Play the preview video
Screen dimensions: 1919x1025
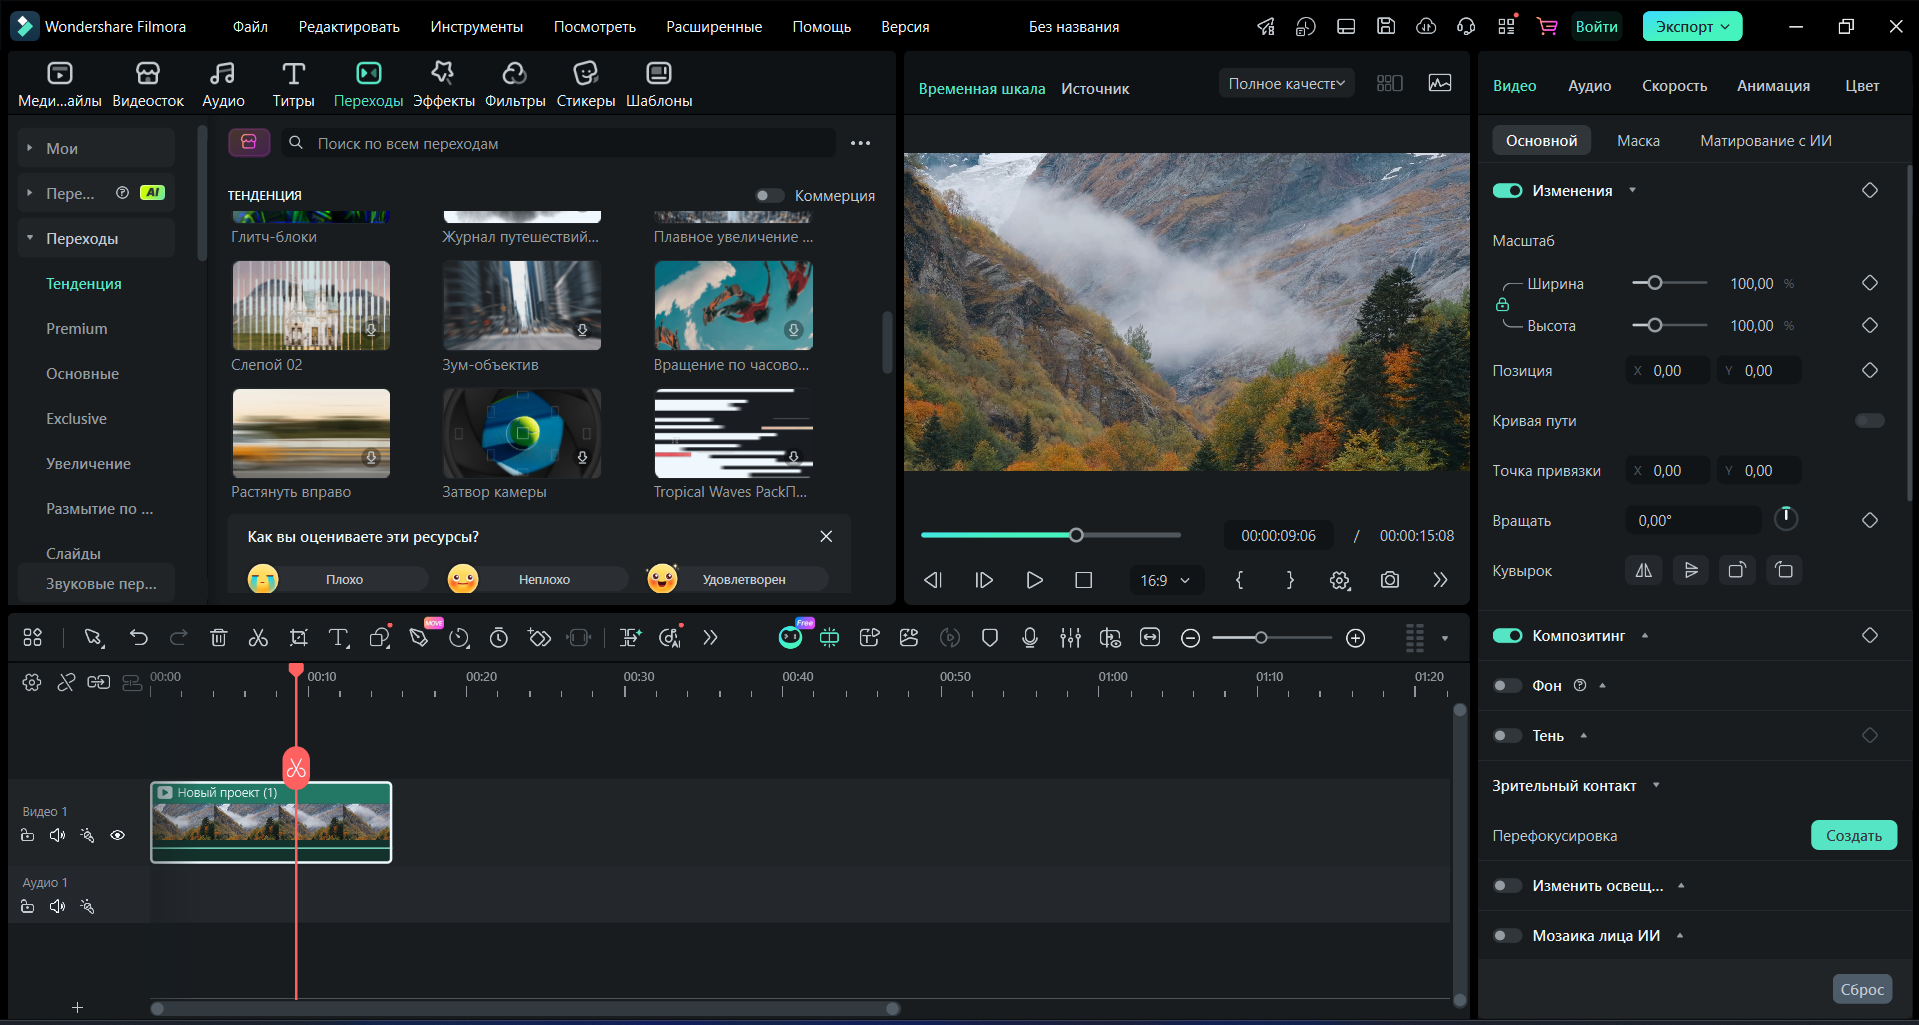point(1034,580)
